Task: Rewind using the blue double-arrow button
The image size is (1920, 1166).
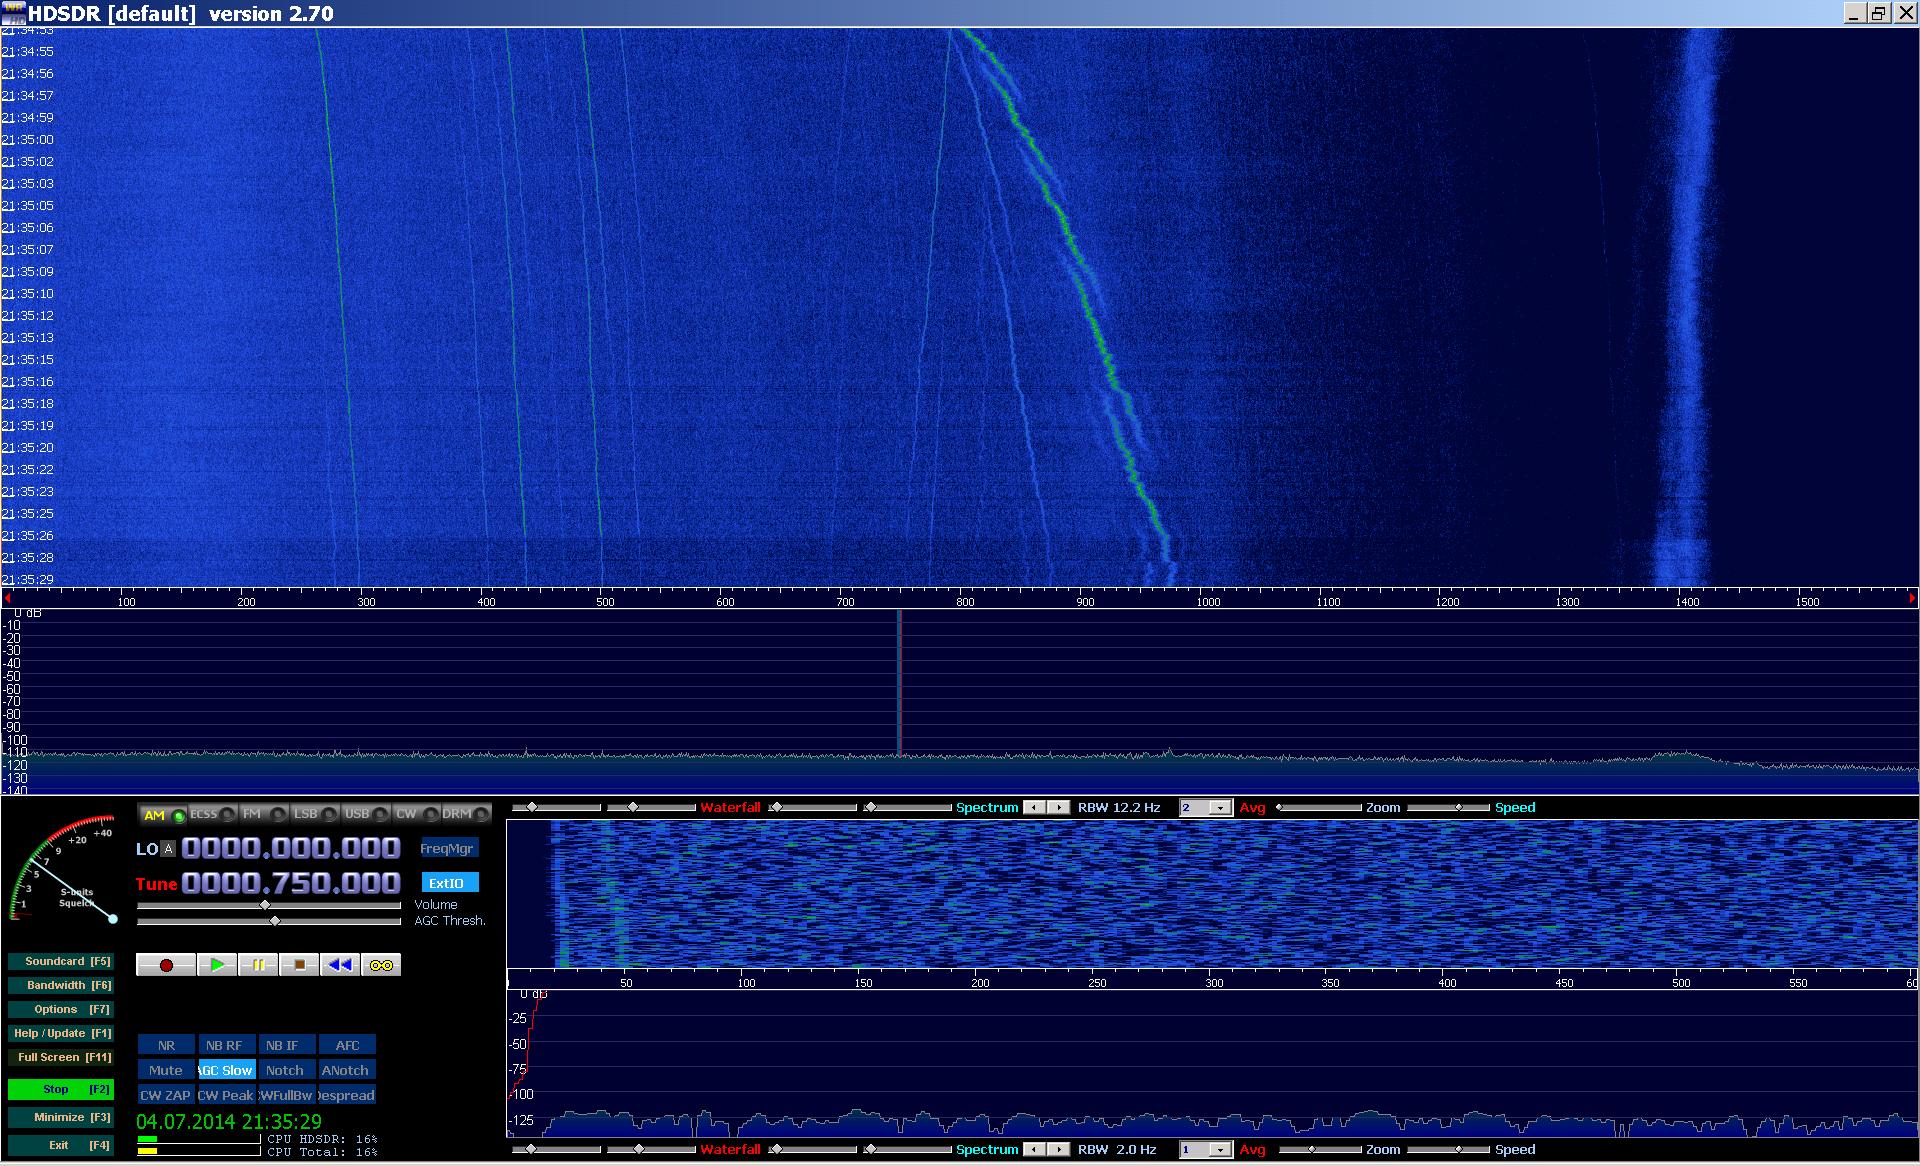Action: 340,965
